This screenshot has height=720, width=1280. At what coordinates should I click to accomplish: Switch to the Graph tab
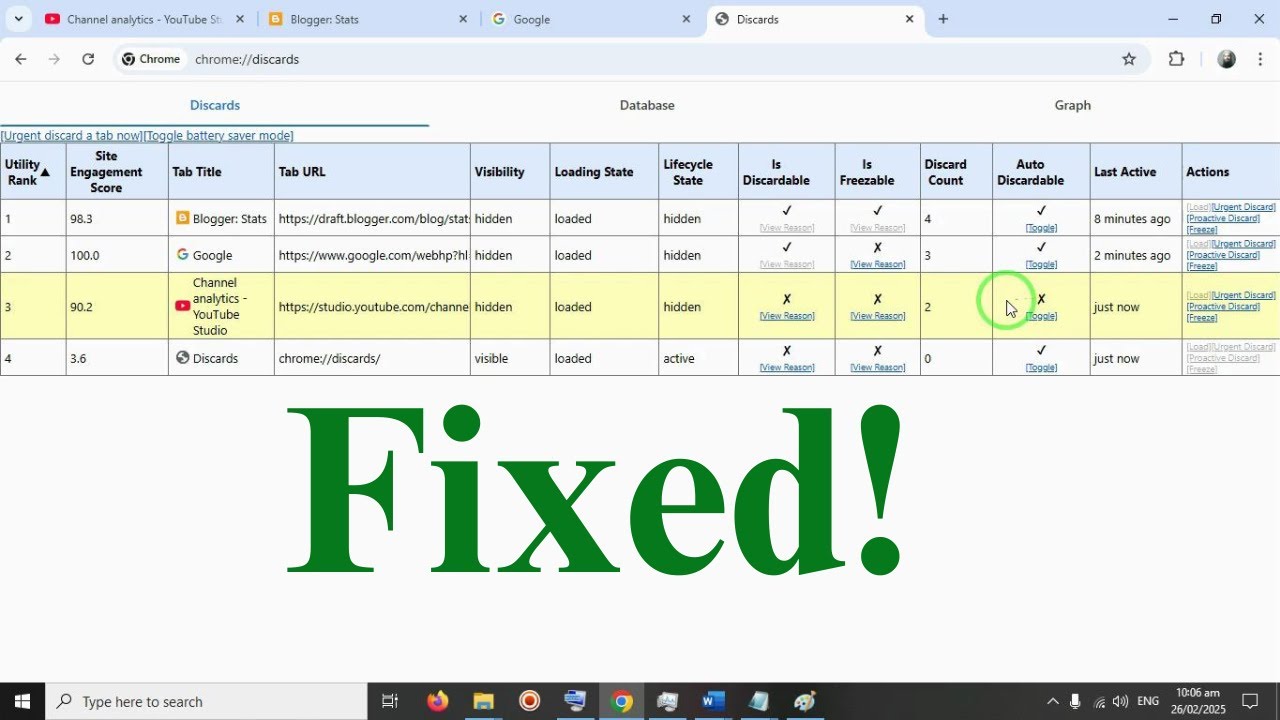point(1072,105)
